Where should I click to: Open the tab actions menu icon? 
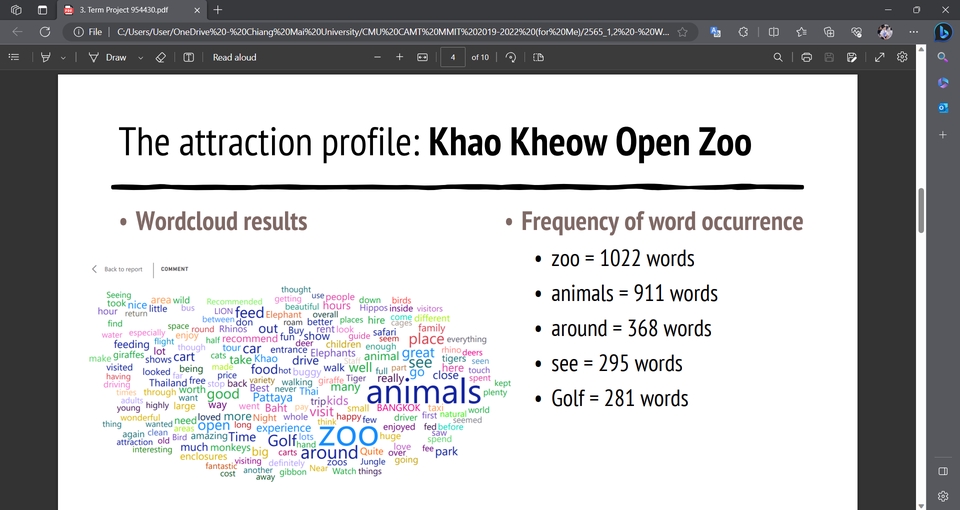coord(42,10)
